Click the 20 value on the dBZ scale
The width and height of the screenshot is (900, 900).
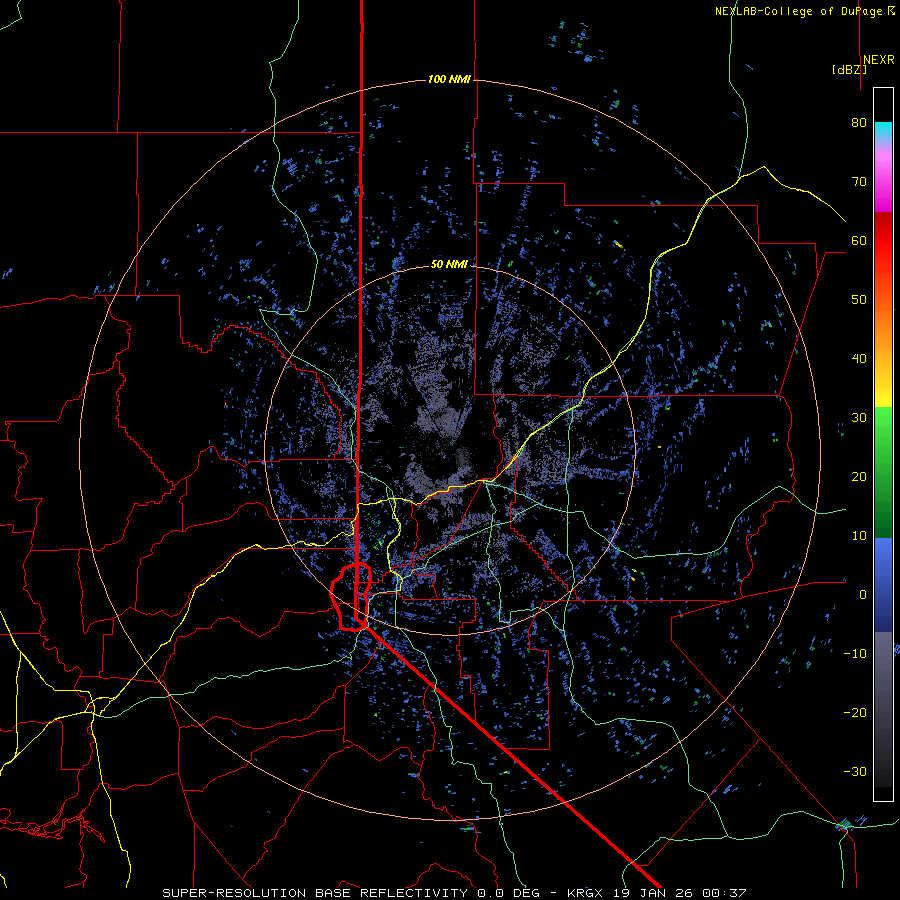859,476
